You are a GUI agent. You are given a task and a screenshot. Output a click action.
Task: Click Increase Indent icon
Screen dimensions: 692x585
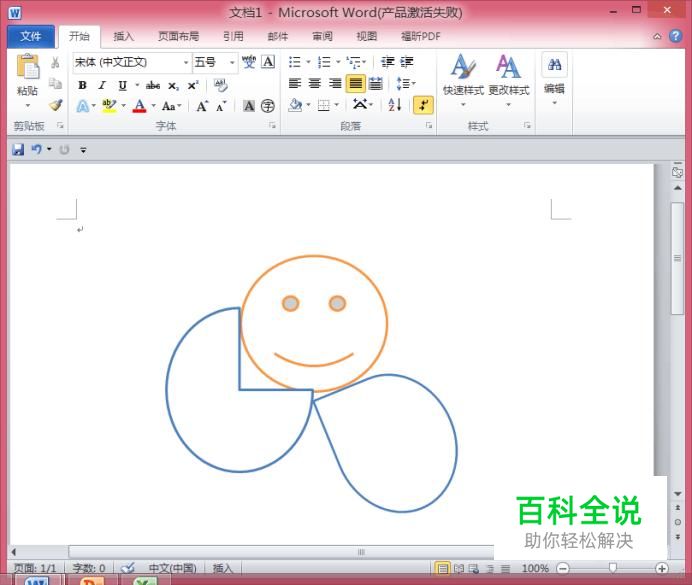(x=407, y=62)
